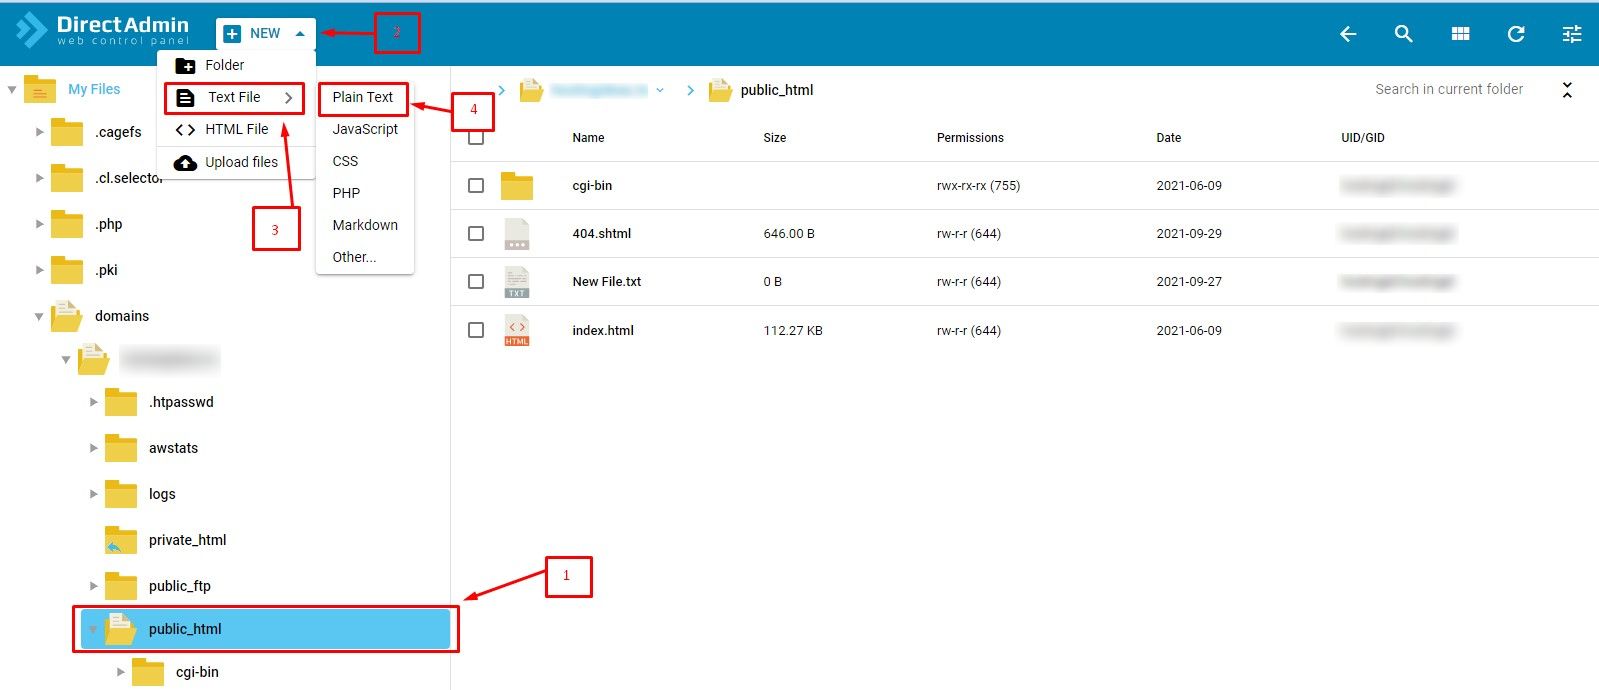The height and width of the screenshot is (690, 1599).
Task: Click the refresh icon in header
Action: pyautogui.click(x=1516, y=34)
